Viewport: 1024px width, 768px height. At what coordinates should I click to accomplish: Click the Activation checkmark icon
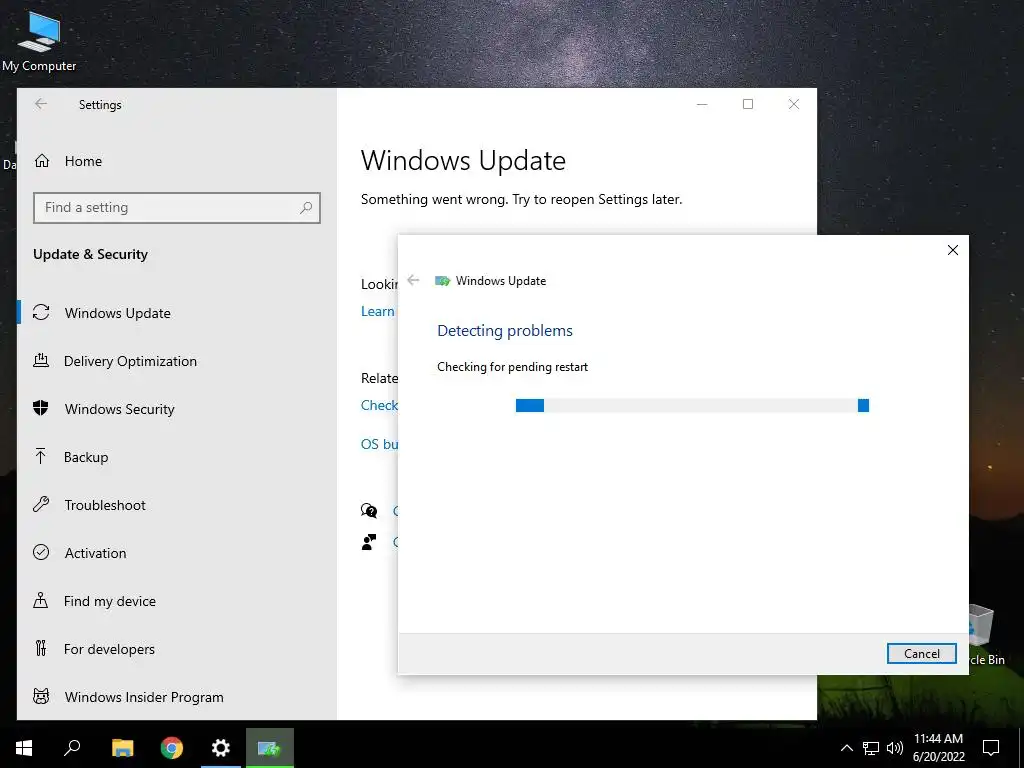tap(41, 552)
